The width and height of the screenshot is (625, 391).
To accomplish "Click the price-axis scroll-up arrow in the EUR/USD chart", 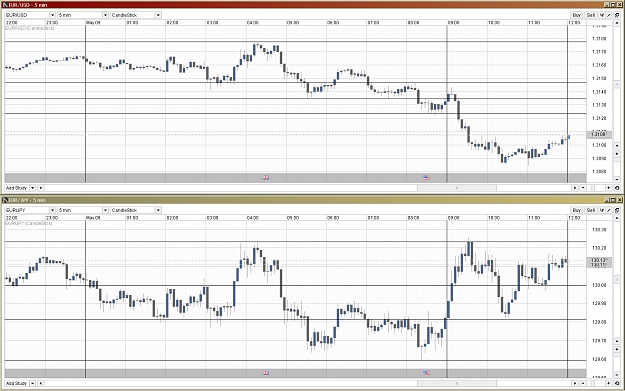I will tap(617, 23).
